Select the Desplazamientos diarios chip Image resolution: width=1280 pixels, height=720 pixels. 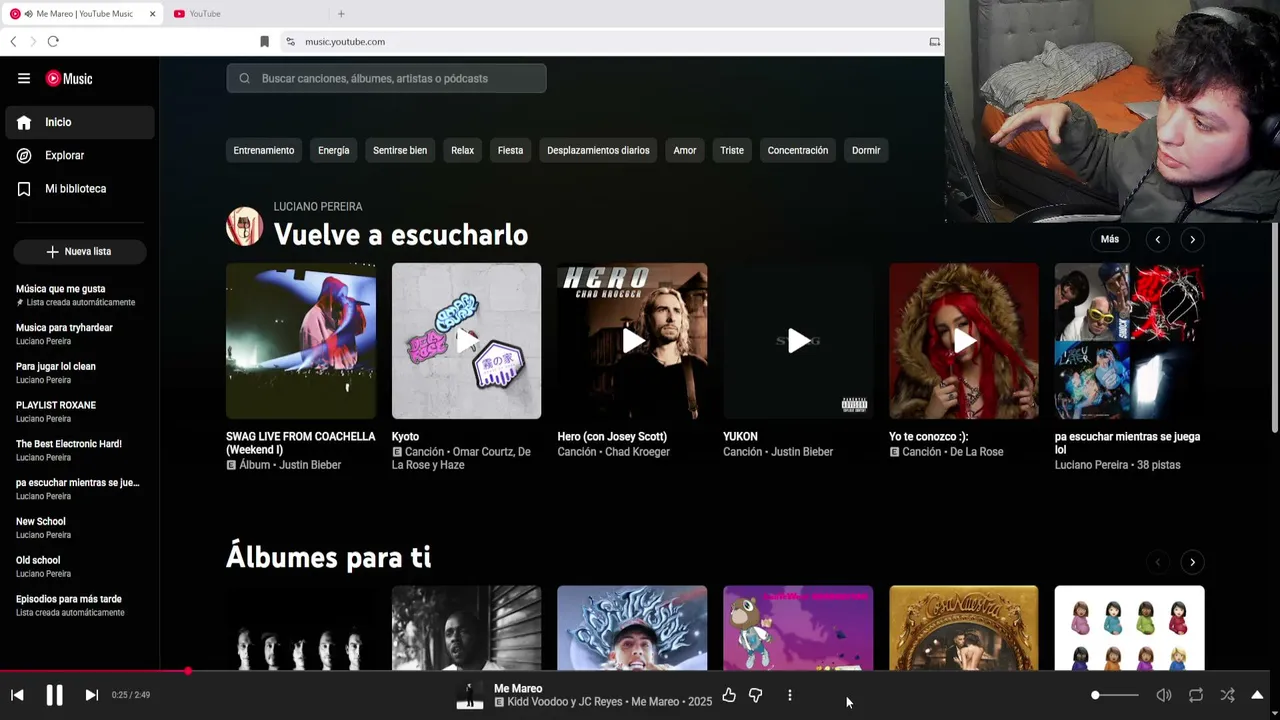pyautogui.click(x=598, y=150)
